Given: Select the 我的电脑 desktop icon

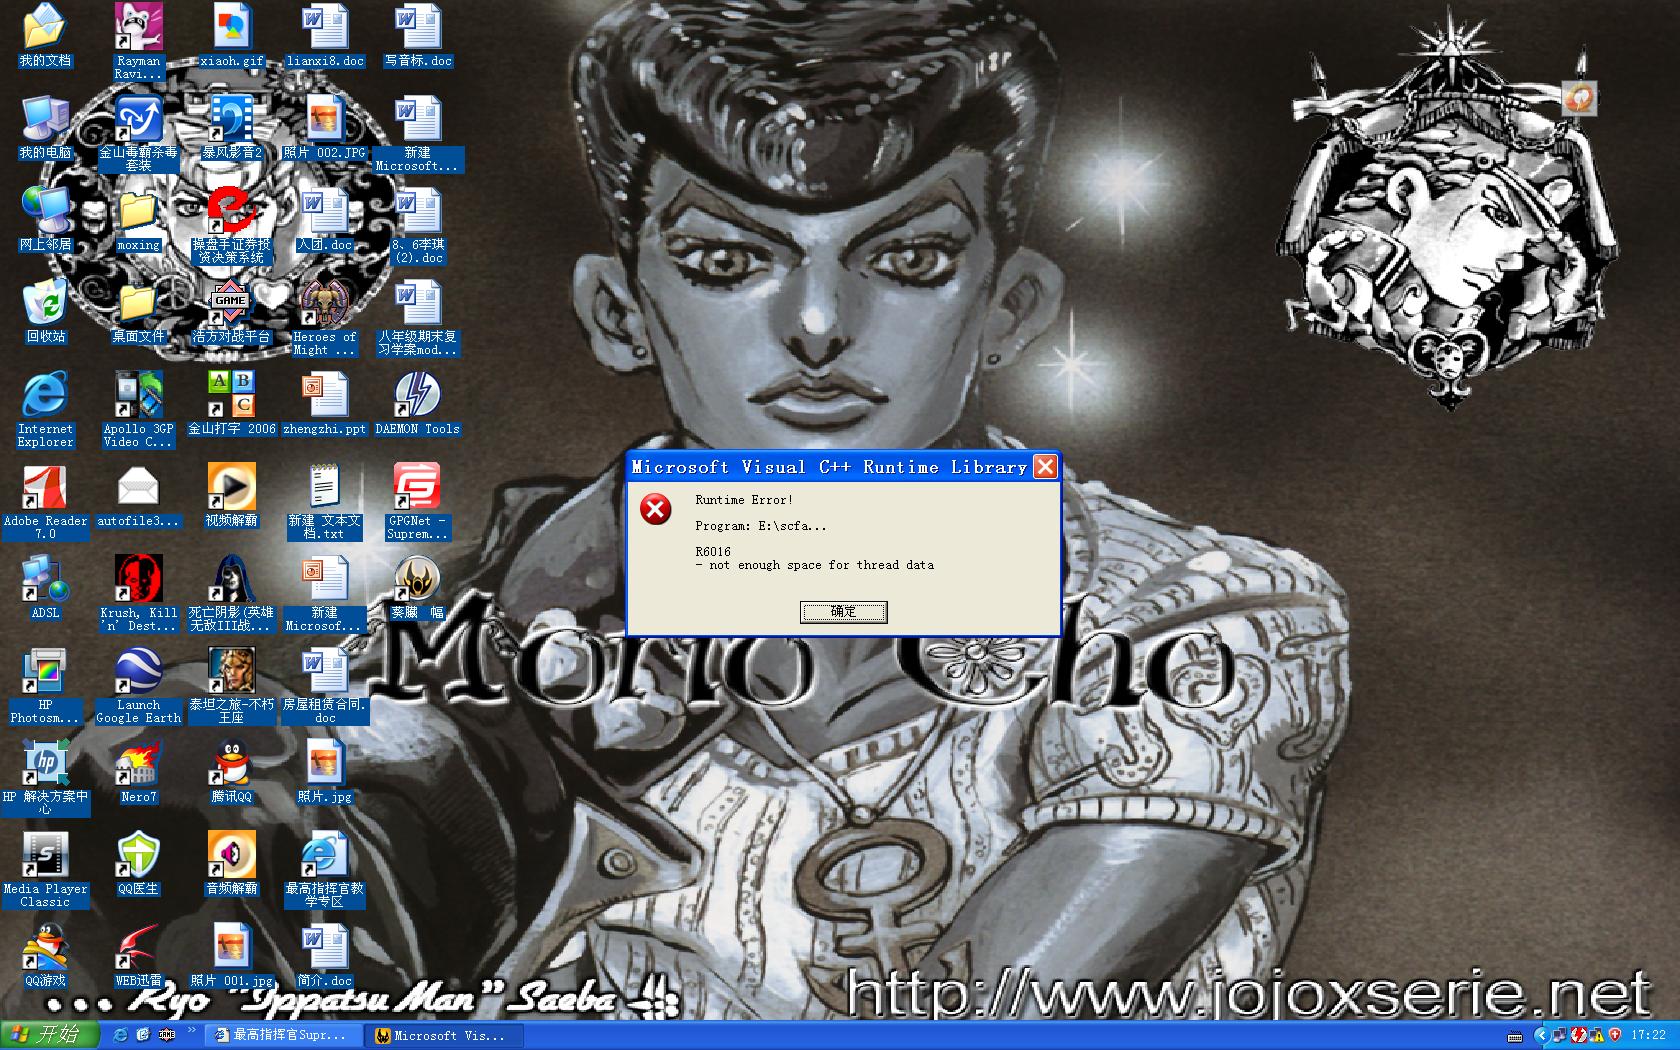Looking at the screenshot, I should pyautogui.click(x=45, y=128).
